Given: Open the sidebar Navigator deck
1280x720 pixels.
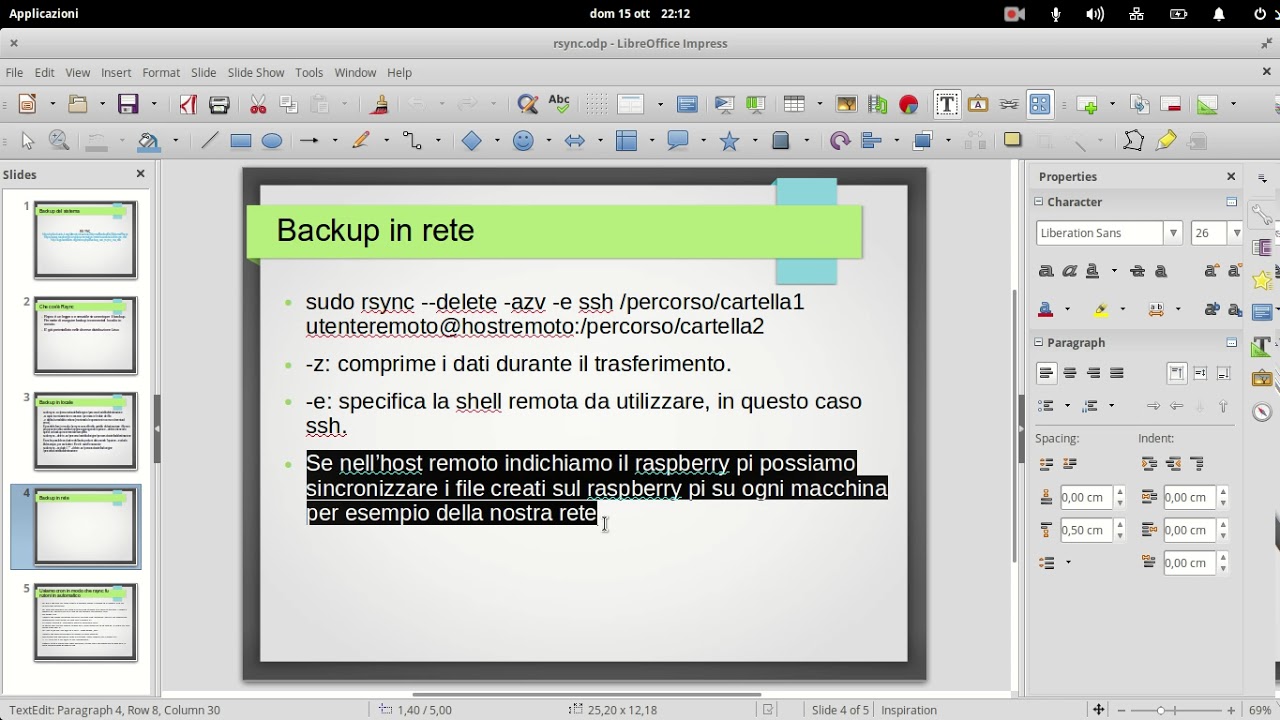Looking at the screenshot, I should coord(1262,412).
